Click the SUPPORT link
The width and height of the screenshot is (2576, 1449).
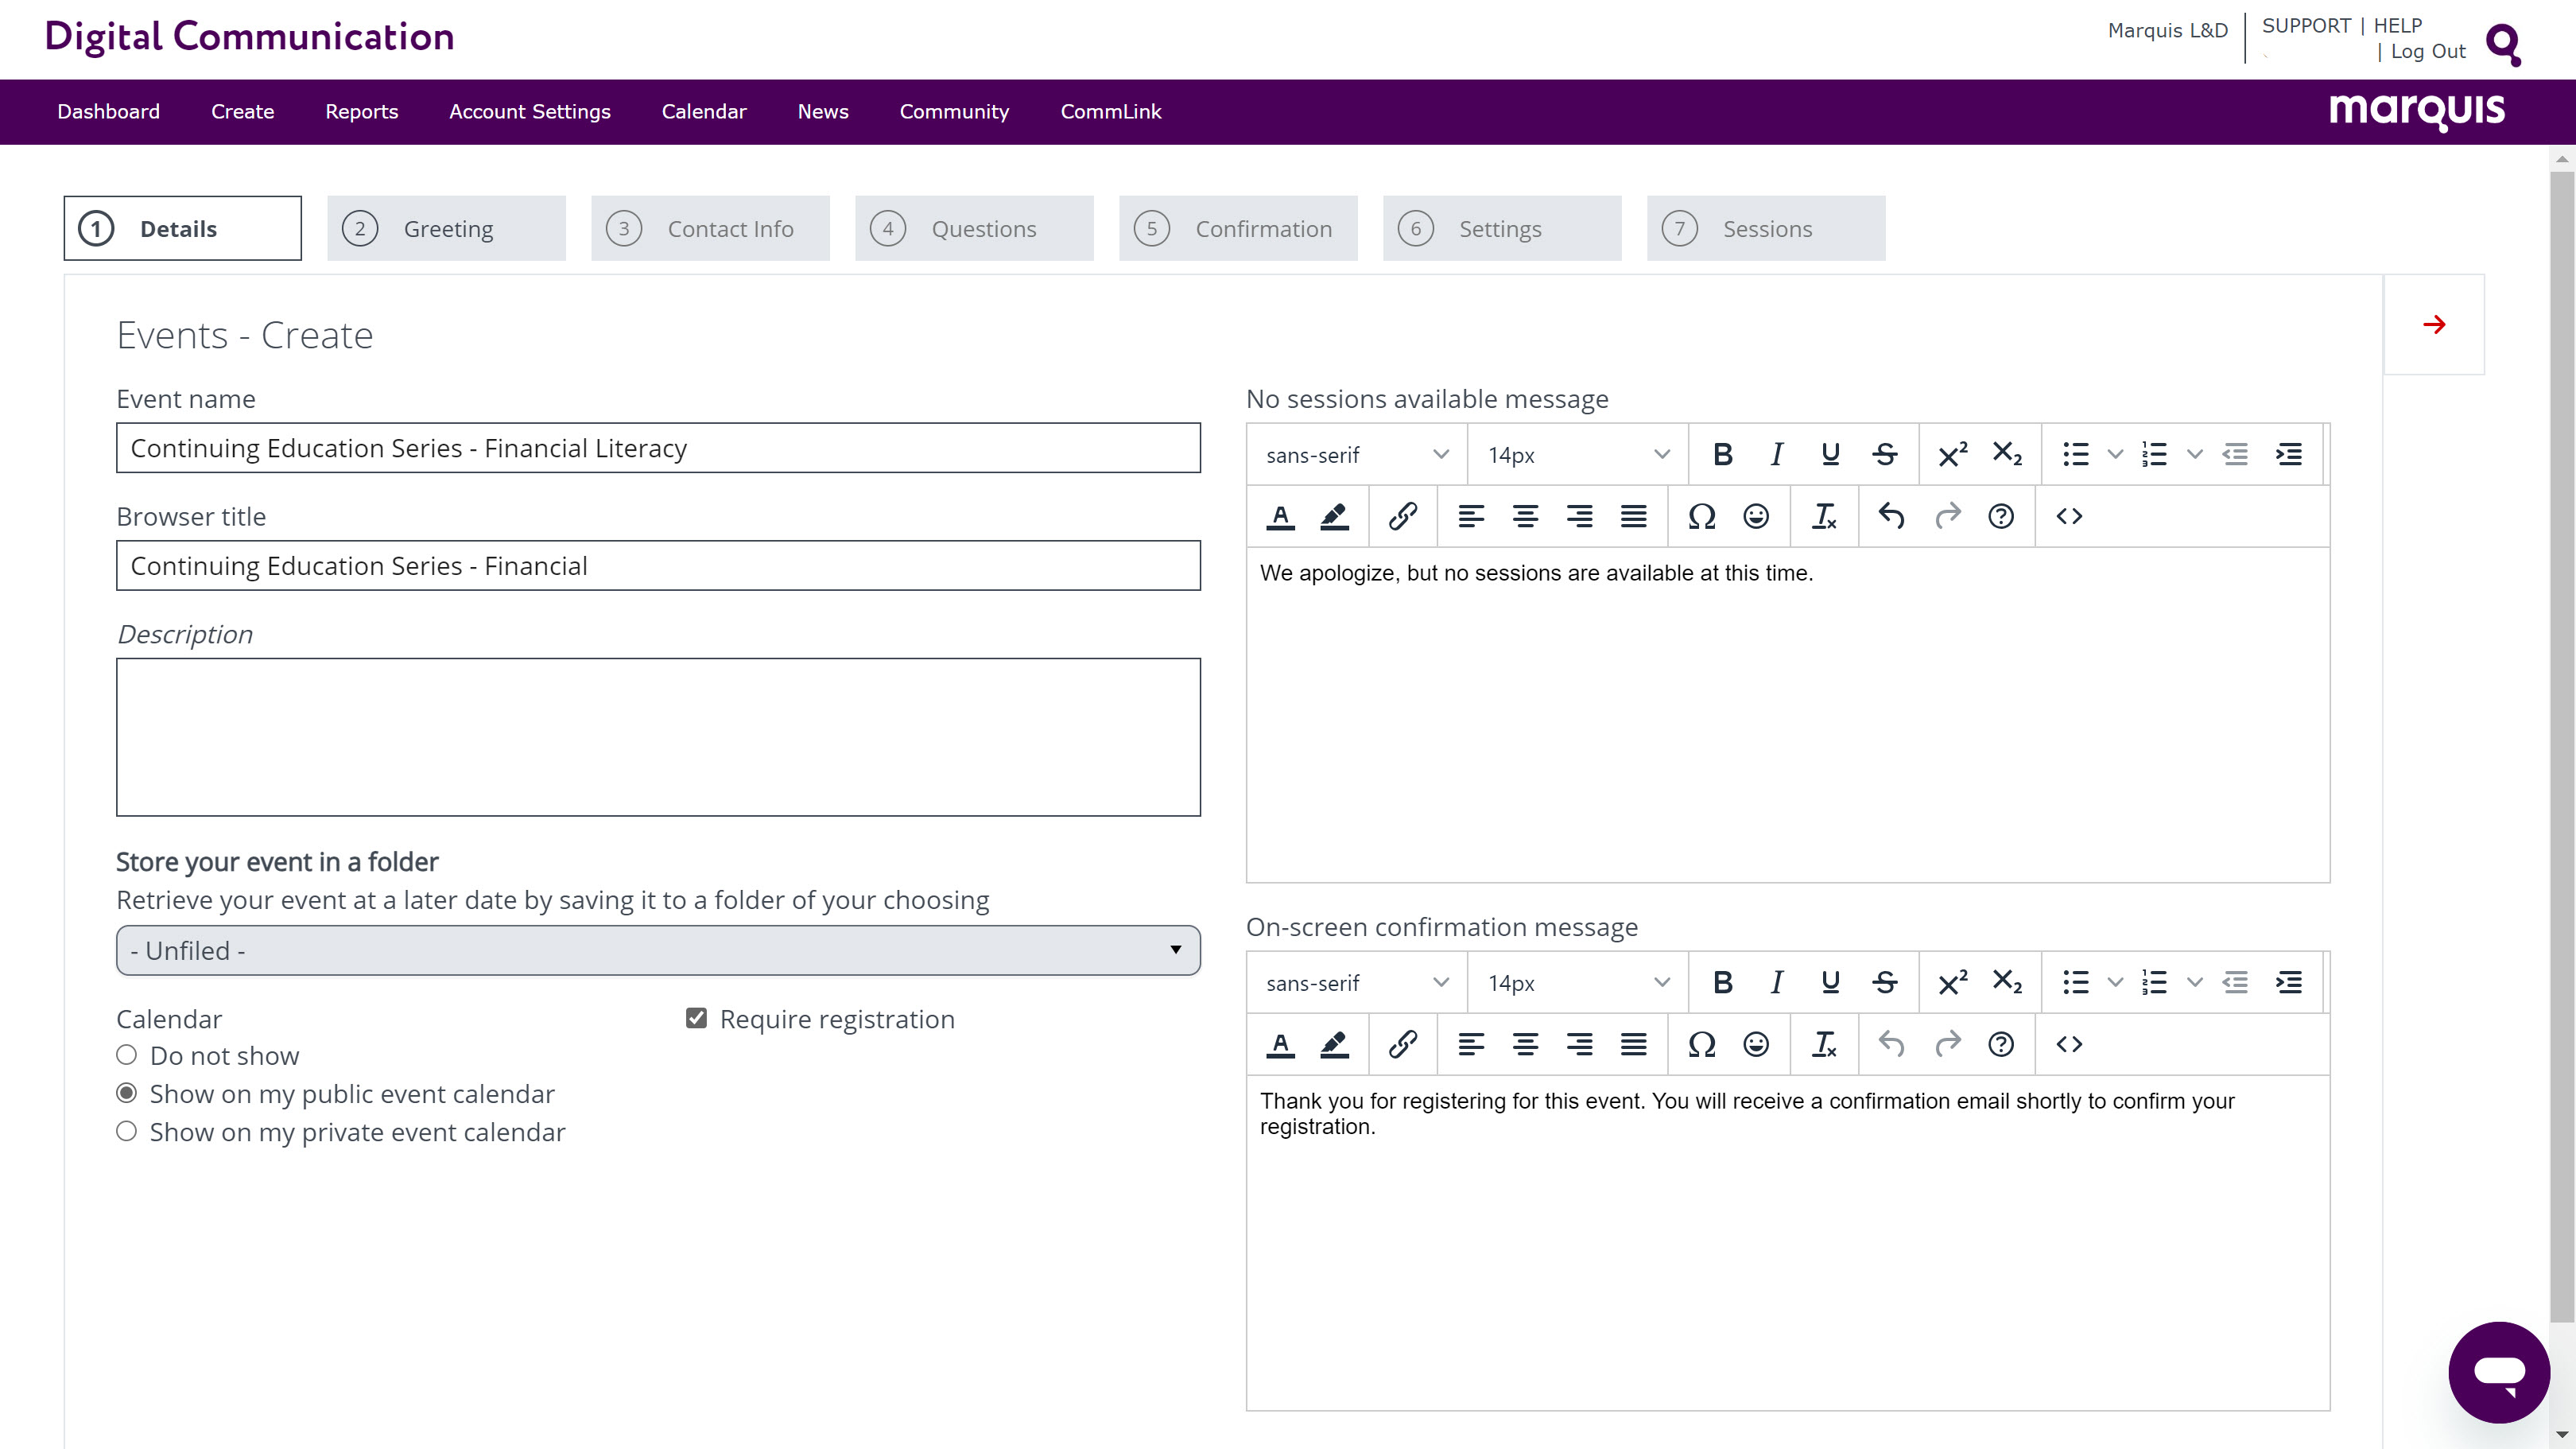(x=2305, y=26)
